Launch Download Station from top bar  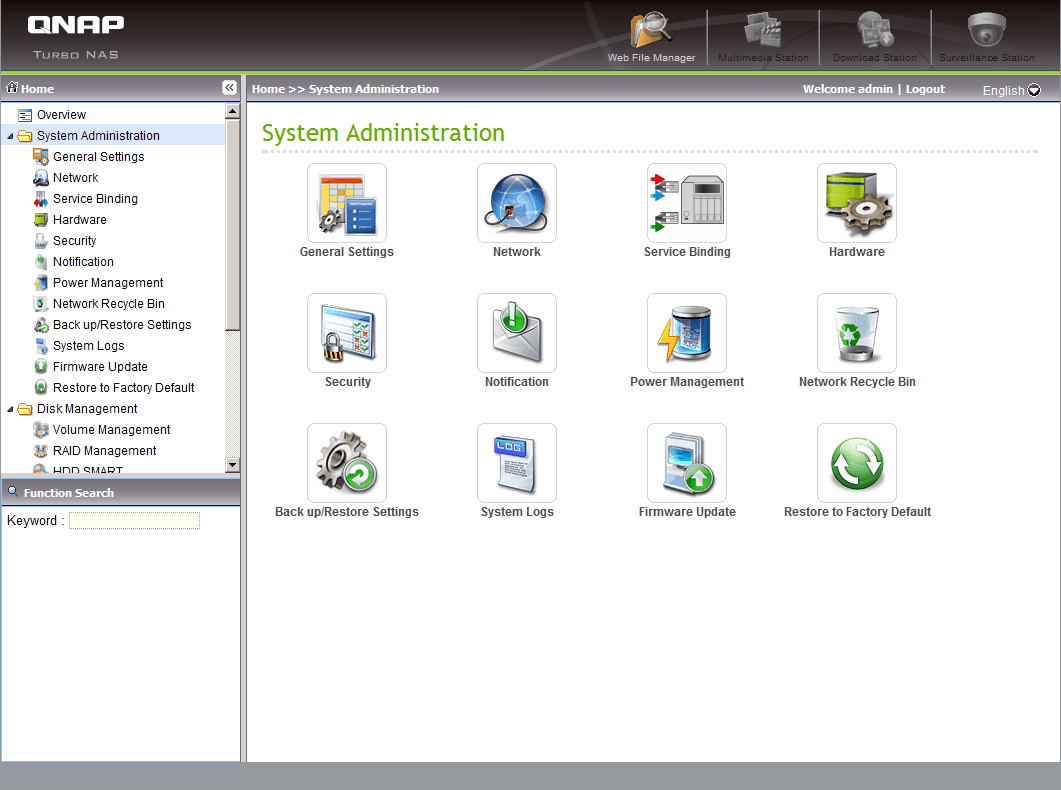coord(875,37)
